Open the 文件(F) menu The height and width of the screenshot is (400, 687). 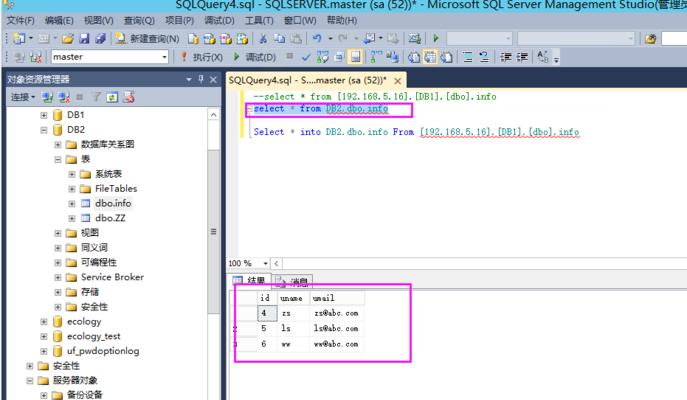click(21, 21)
